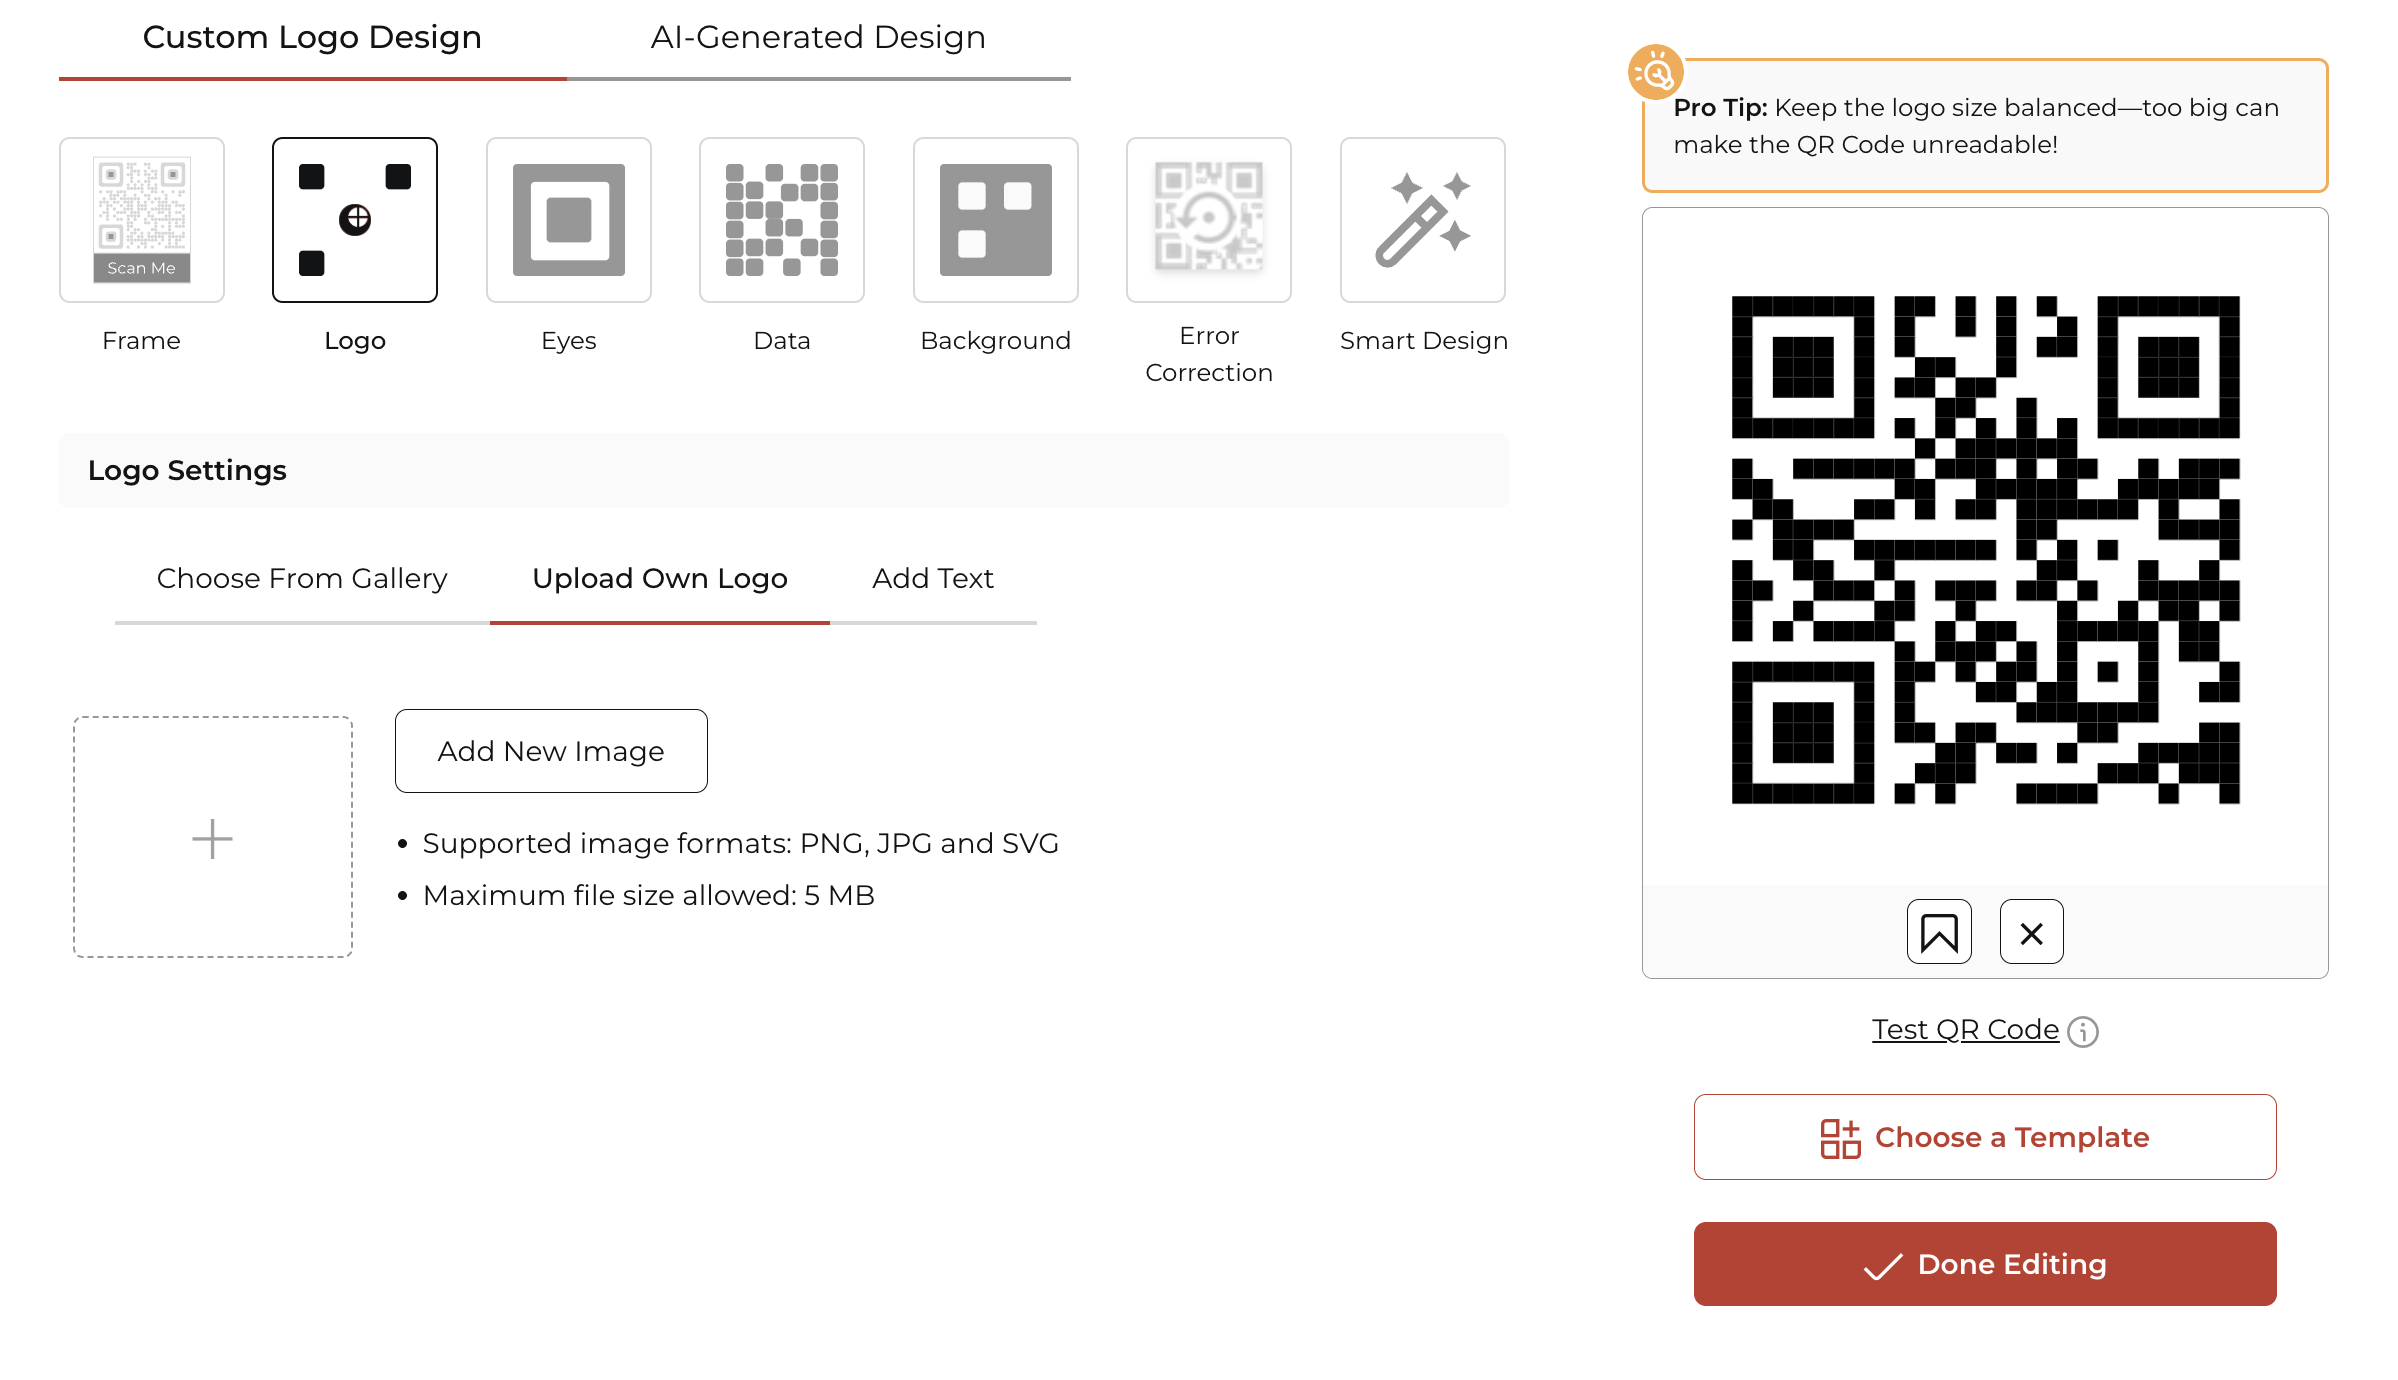
Task: Open the Add Text tab
Action: (x=933, y=579)
